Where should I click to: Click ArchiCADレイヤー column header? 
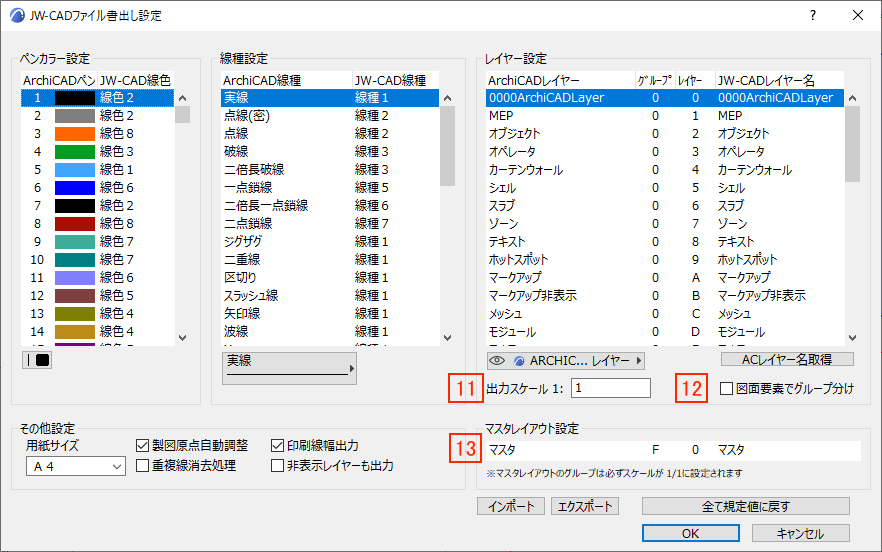pos(560,80)
